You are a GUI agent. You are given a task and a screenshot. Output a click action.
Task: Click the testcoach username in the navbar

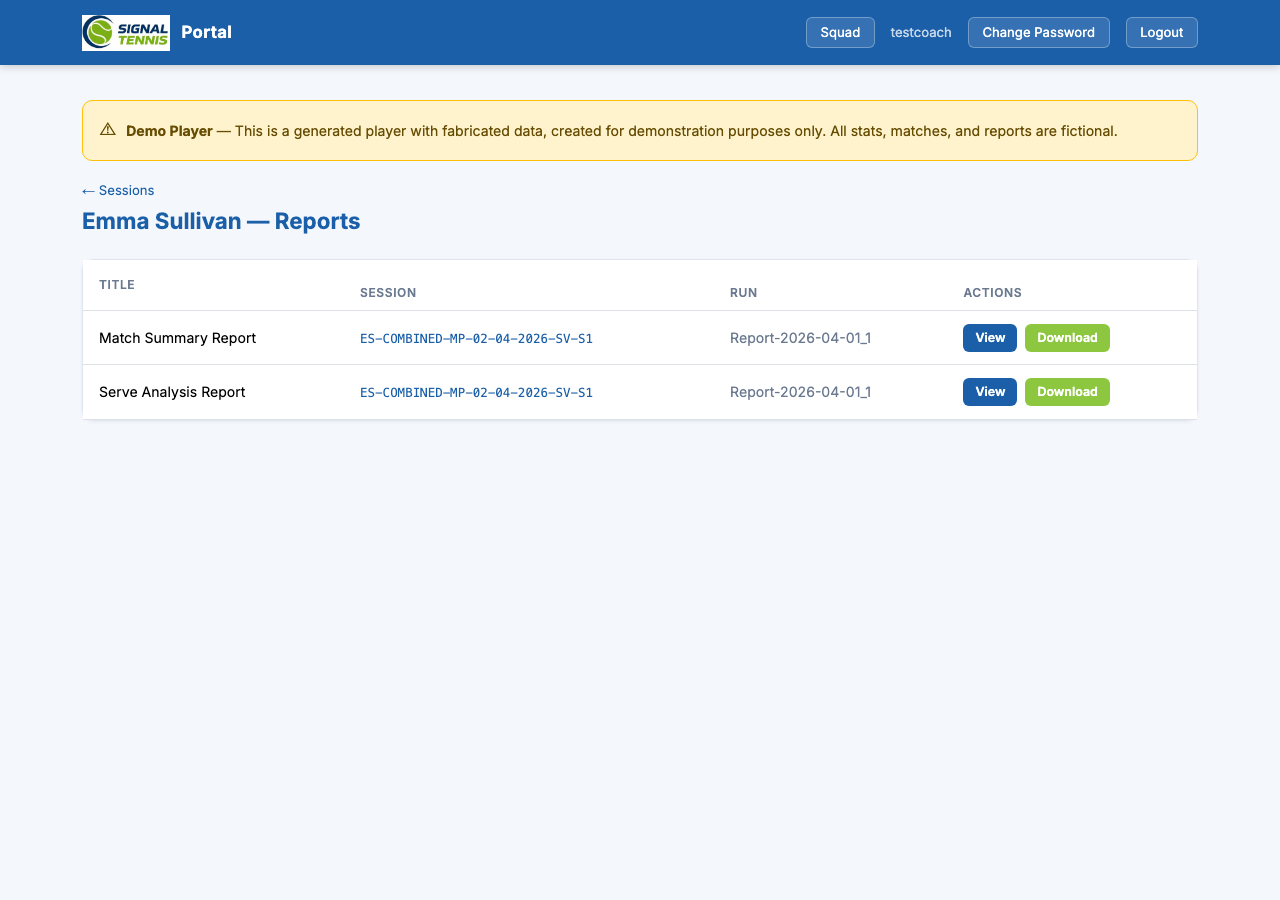920,32
